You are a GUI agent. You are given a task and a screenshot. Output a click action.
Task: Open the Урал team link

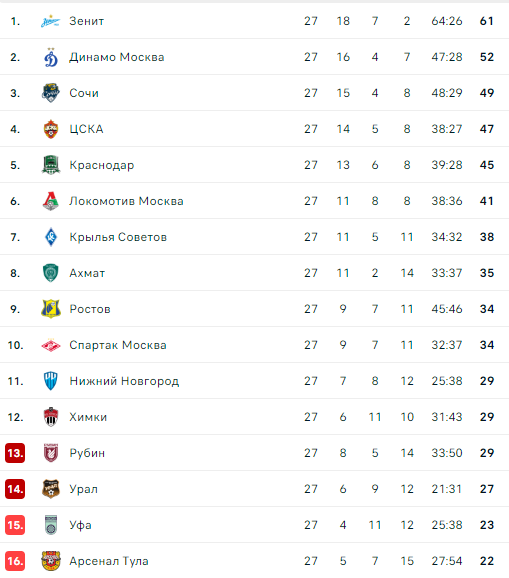click(x=84, y=489)
